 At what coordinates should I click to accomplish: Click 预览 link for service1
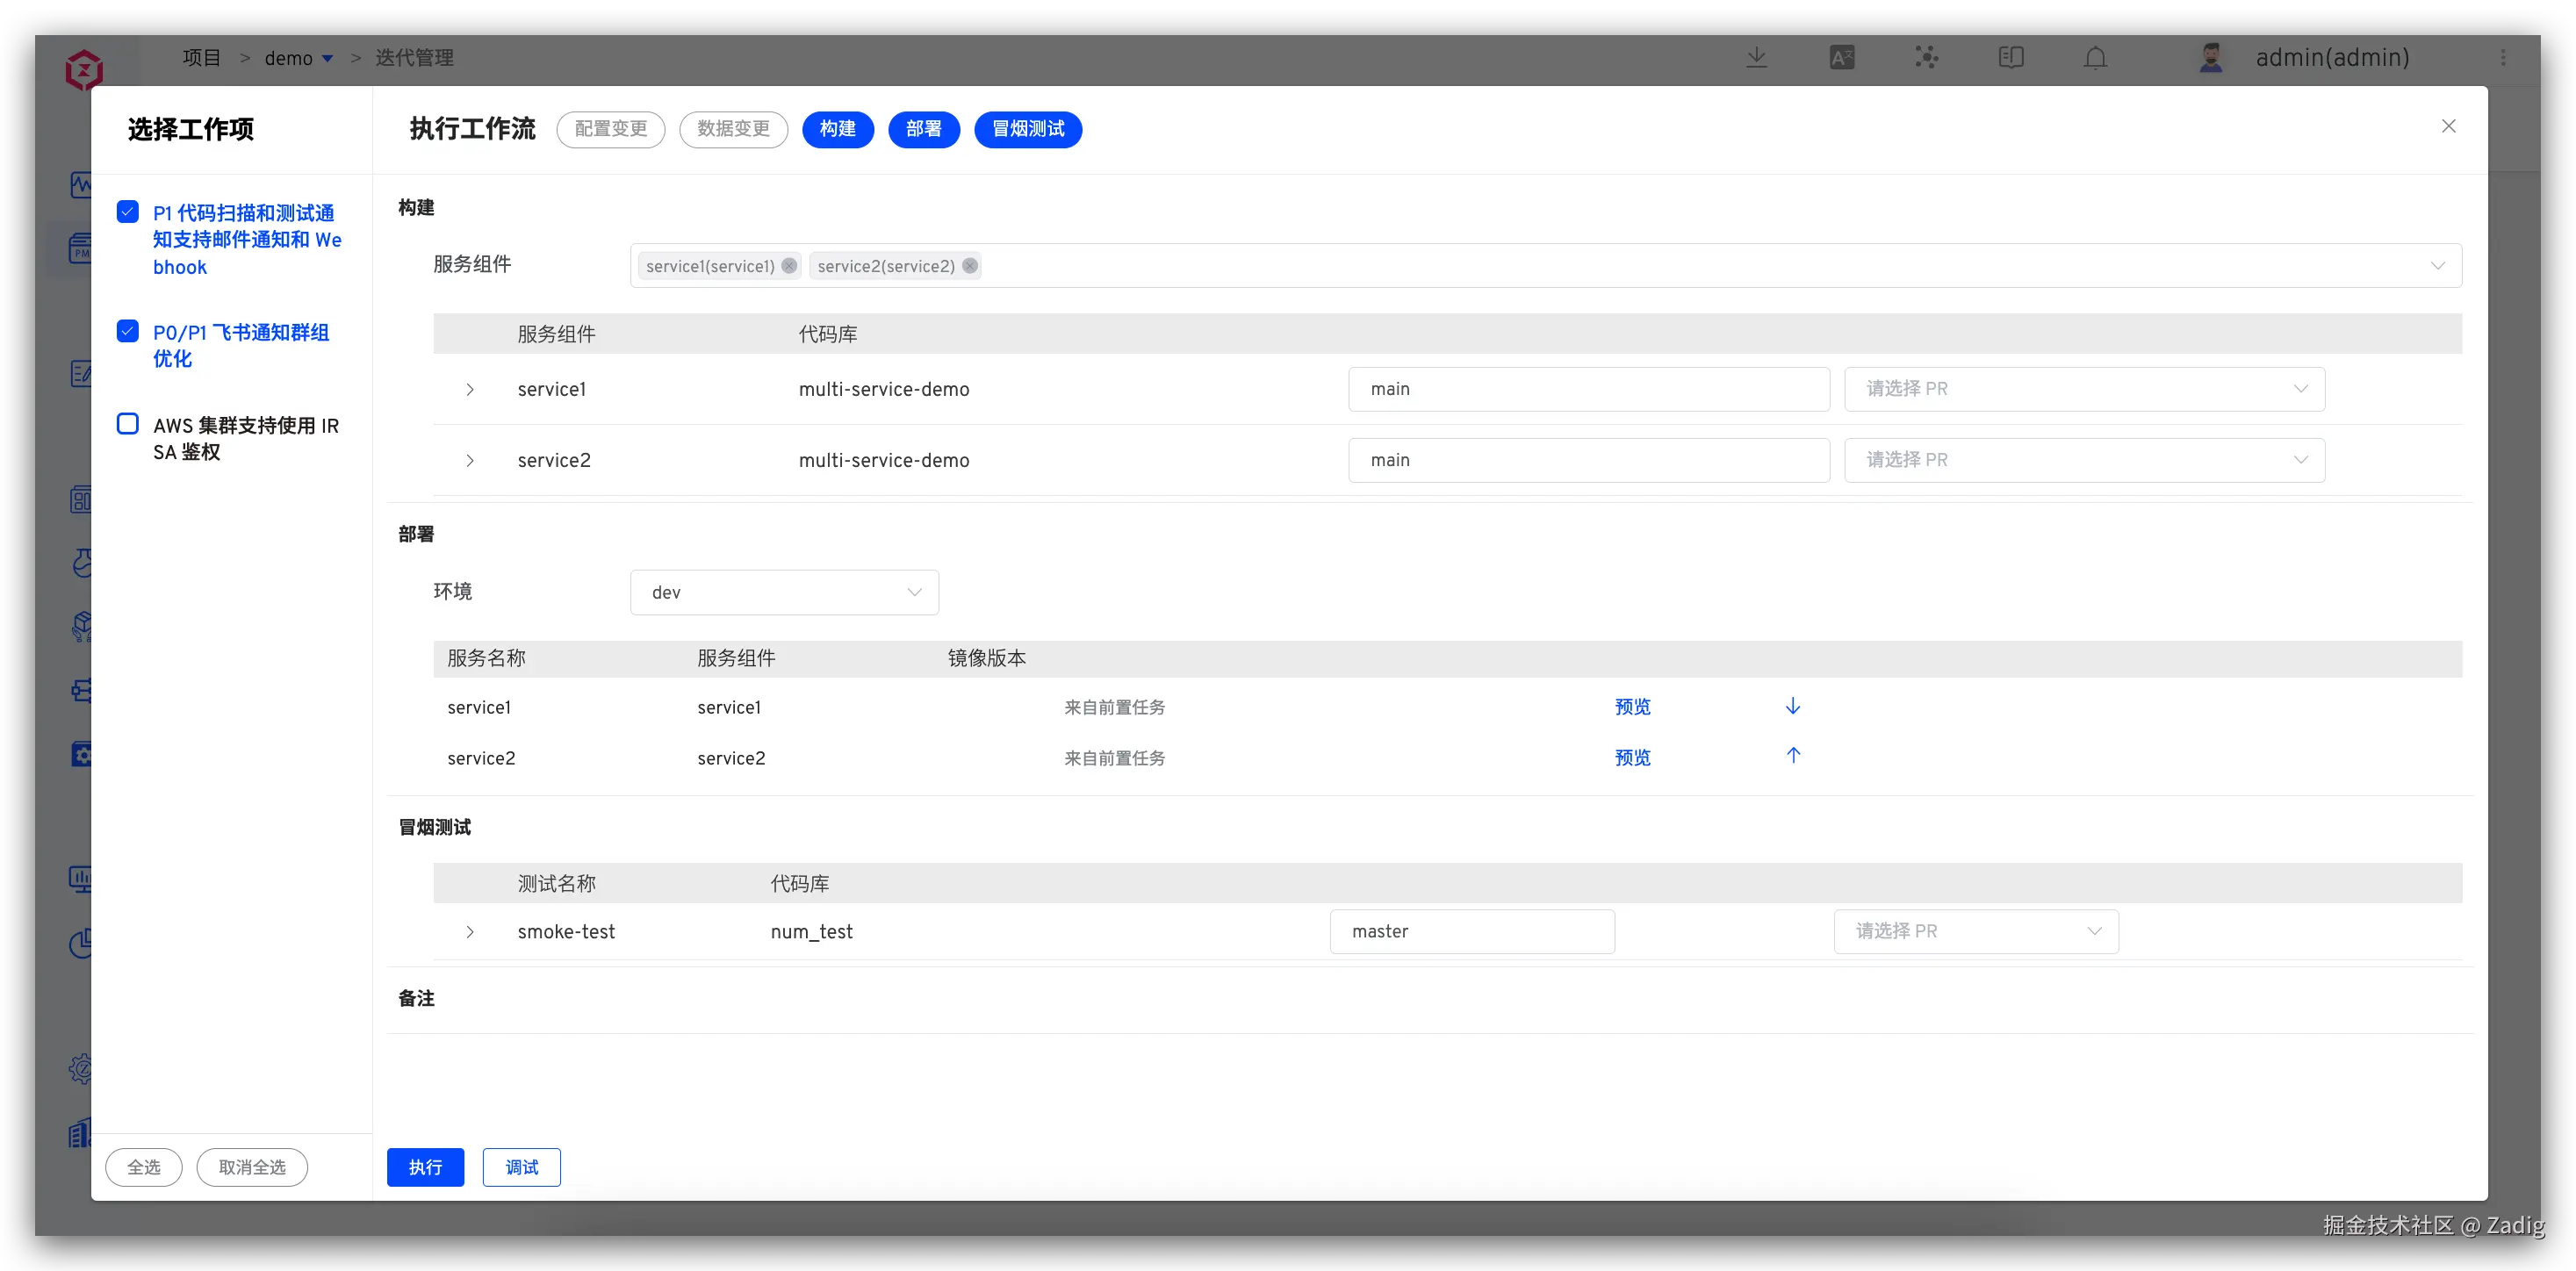[x=1632, y=707]
